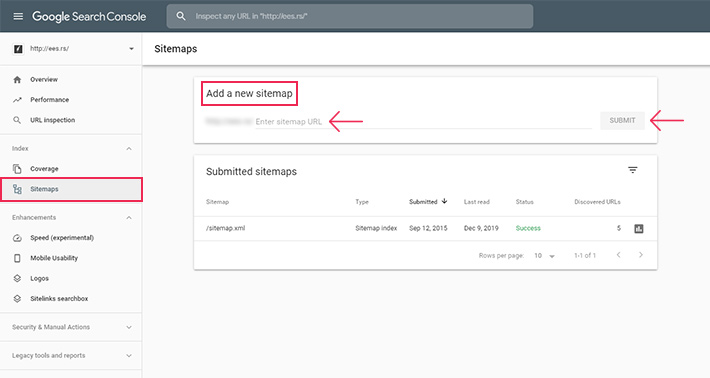Click the ees.rs property favicon
The width and height of the screenshot is (710, 378).
(x=18, y=49)
